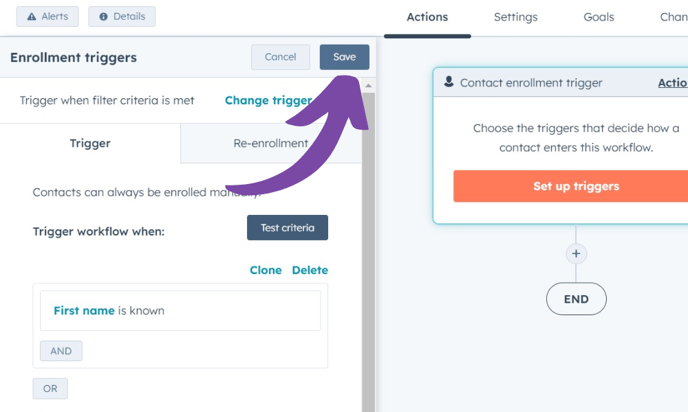Viewport: 688px width, 412px height.
Task: Click the Alerts warning triangle icon
Action: pyautogui.click(x=32, y=17)
